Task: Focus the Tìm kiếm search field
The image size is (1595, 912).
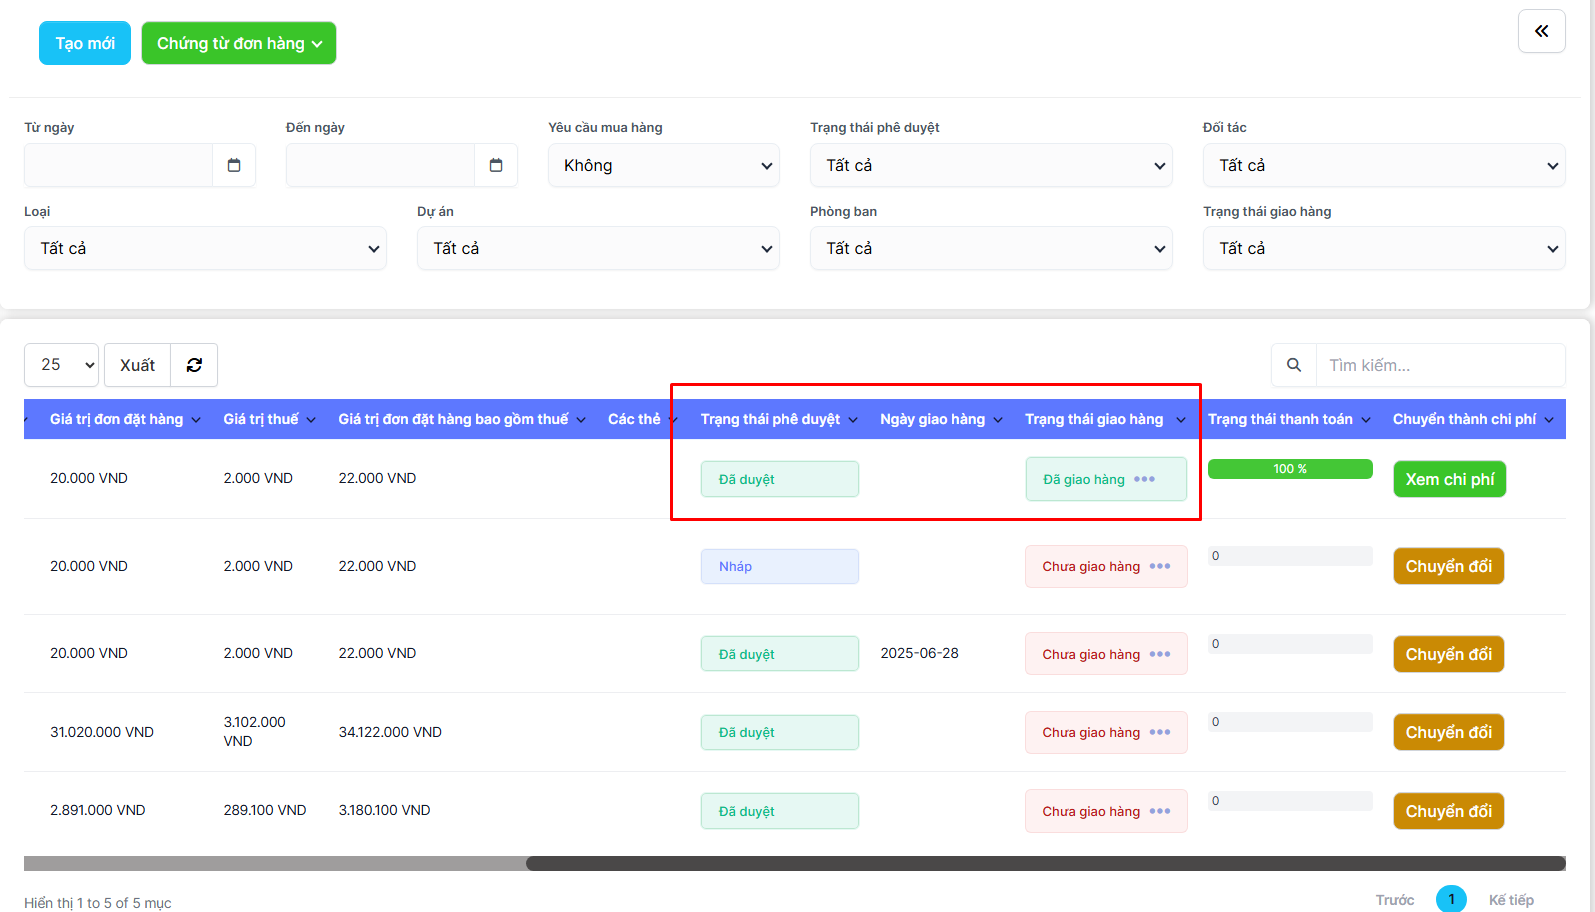Action: 1440,365
